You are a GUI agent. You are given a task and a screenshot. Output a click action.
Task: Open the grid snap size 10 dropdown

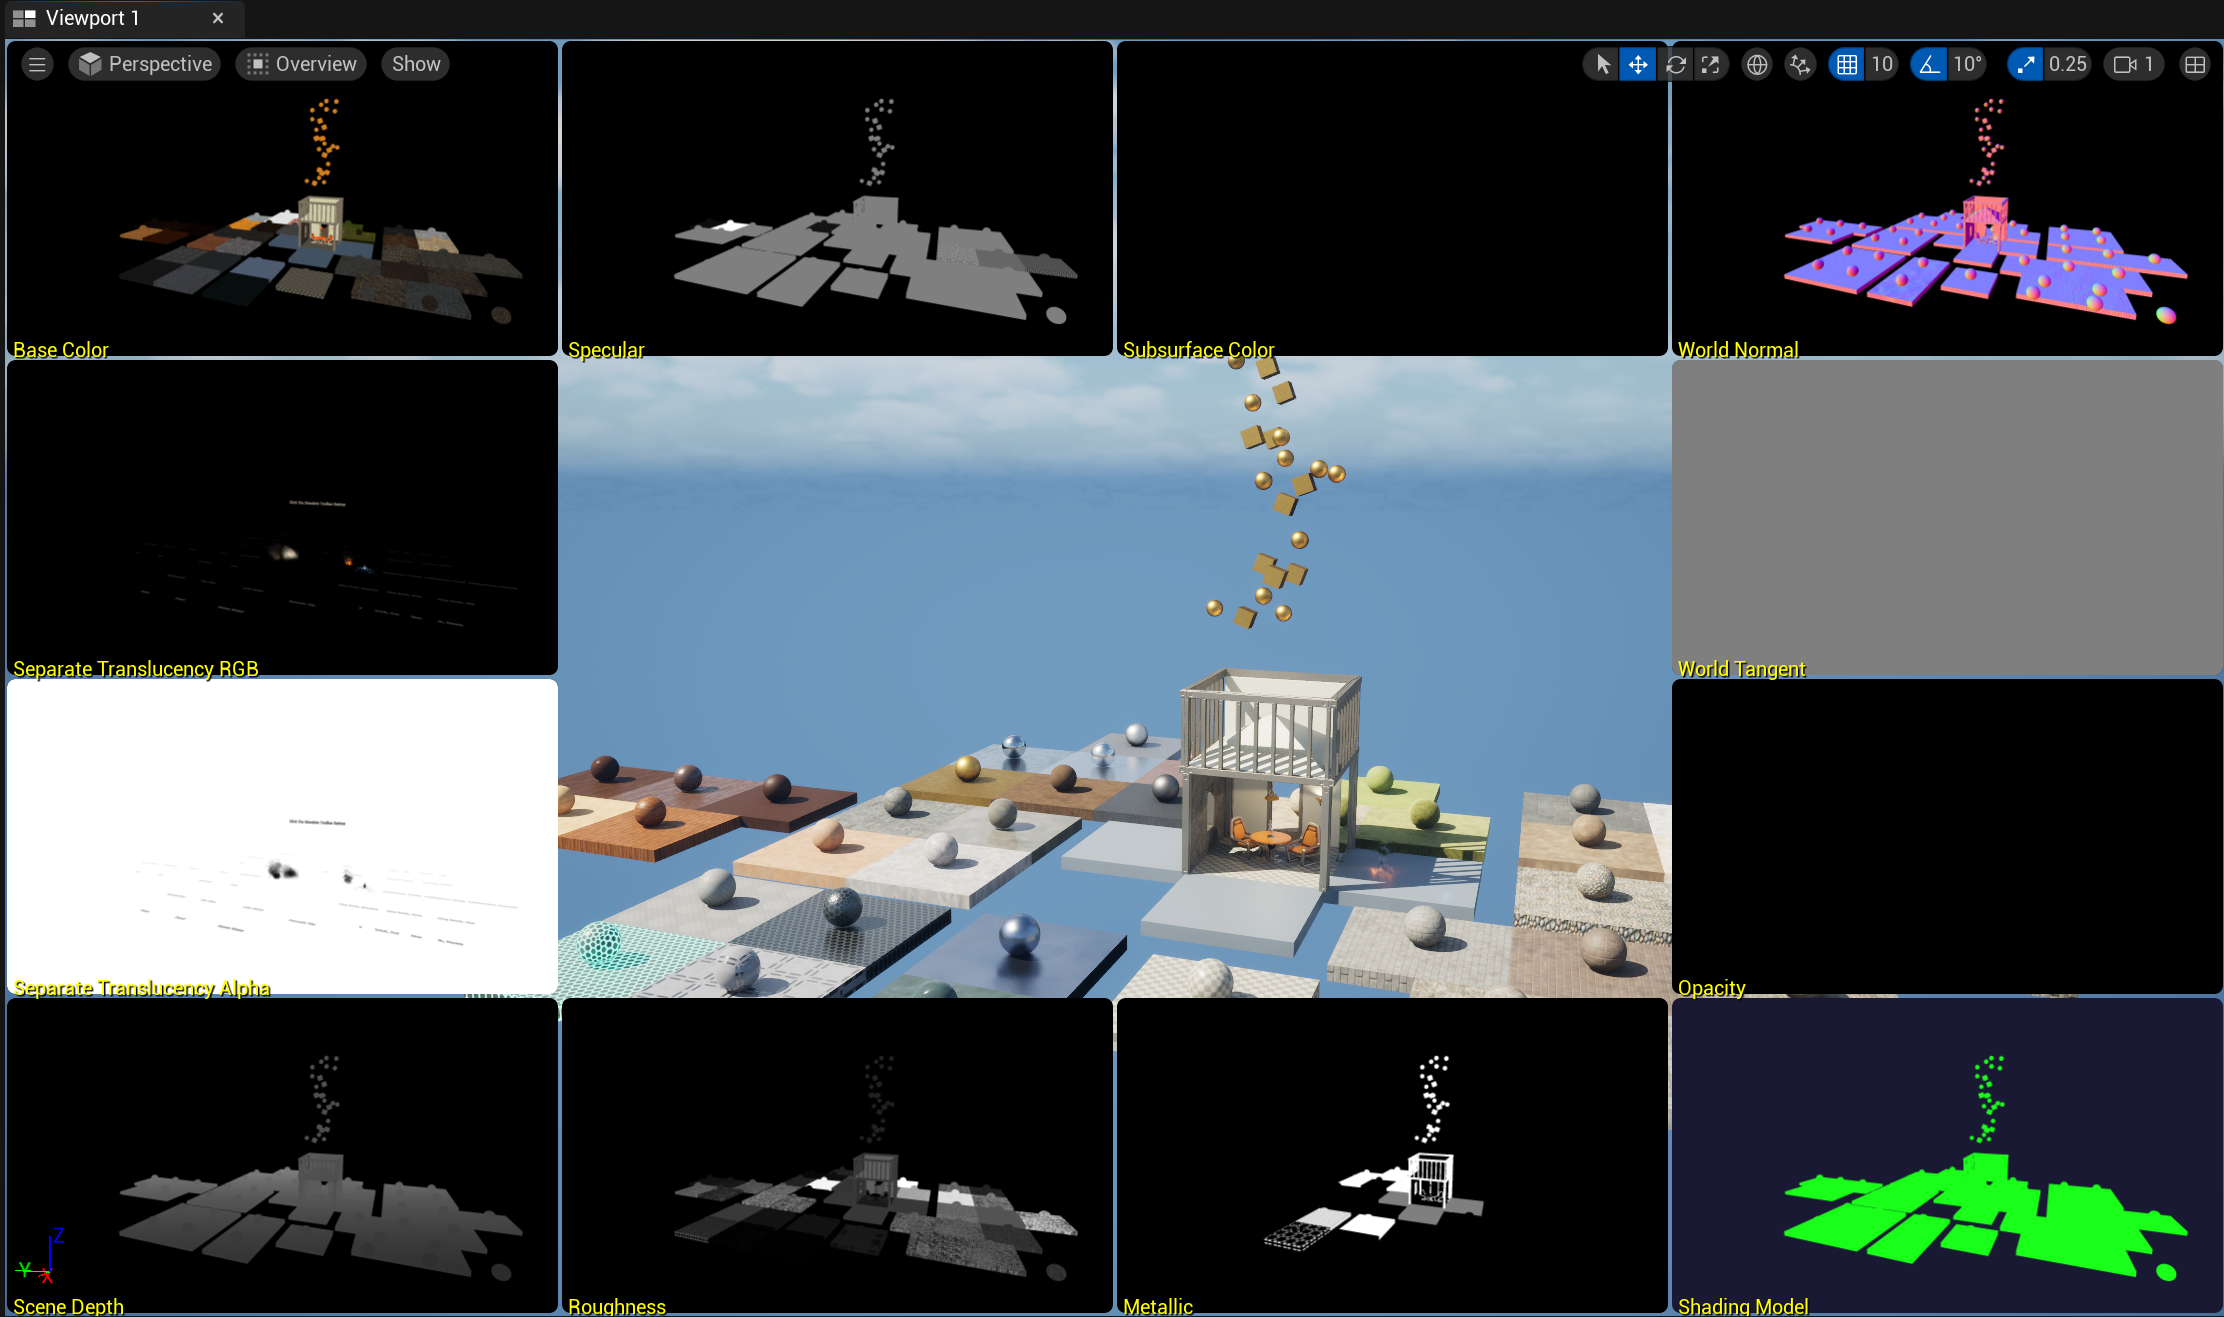[1882, 65]
